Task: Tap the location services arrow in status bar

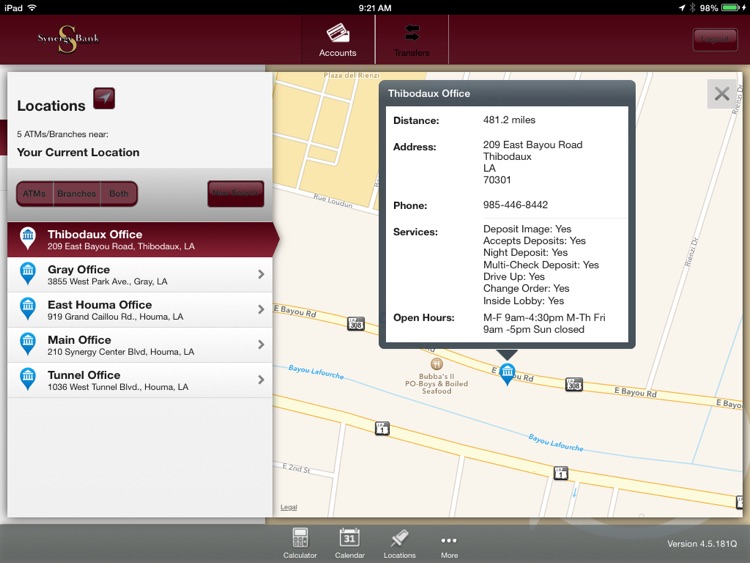Action: pyautogui.click(x=682, y=8)
